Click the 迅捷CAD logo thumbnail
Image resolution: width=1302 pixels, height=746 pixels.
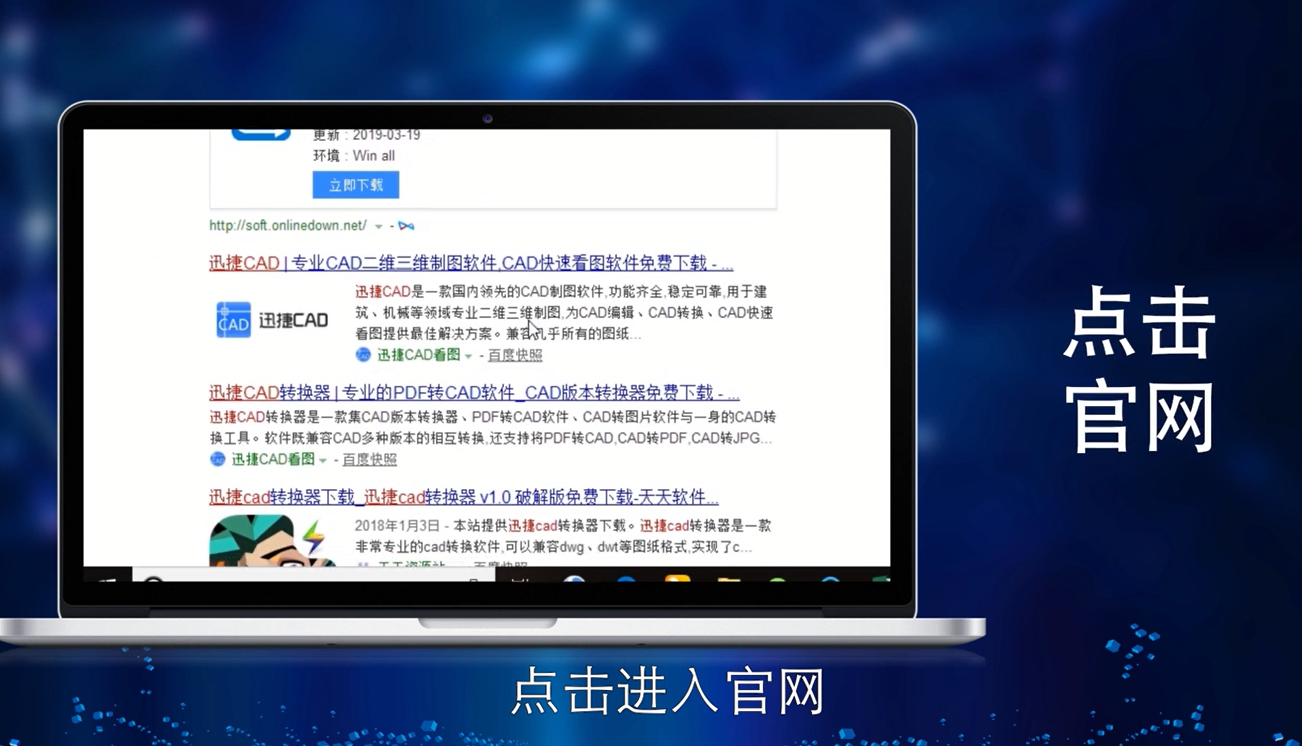tap(273, 321)
